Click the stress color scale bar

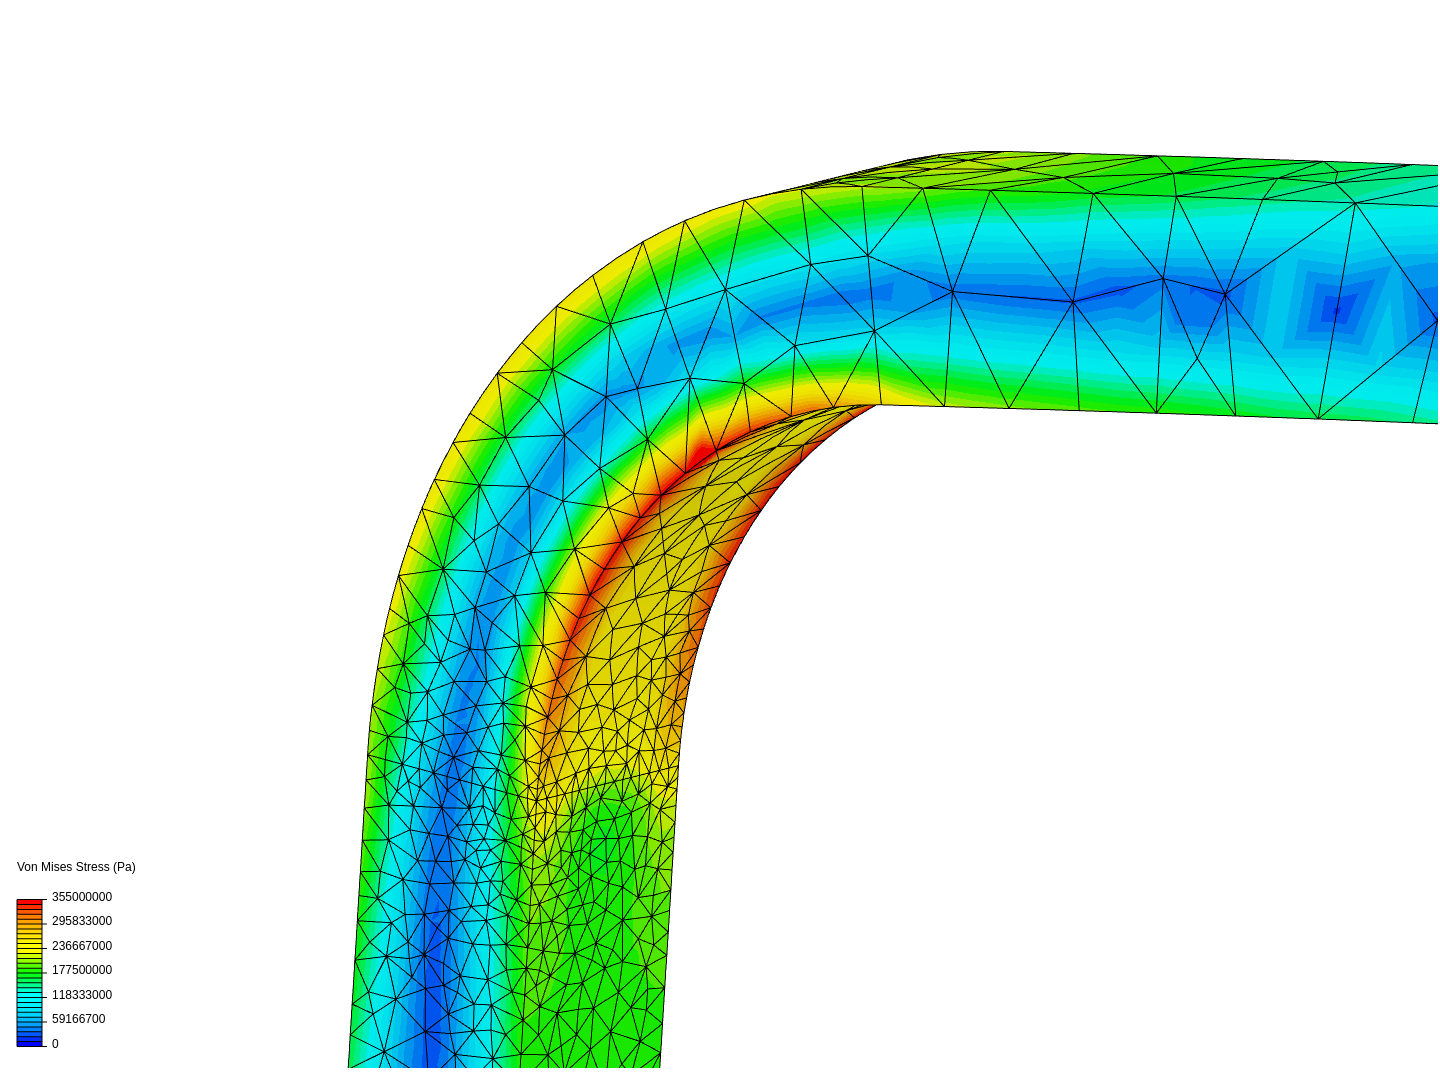(30, 973)
